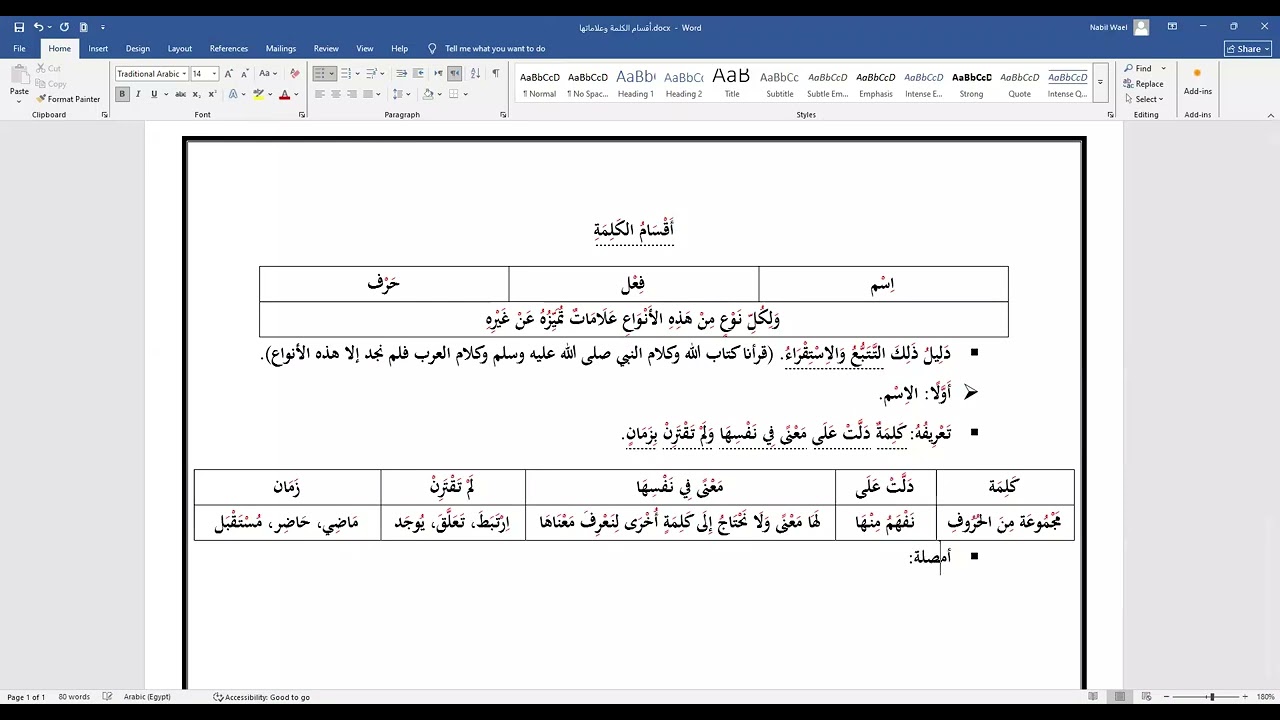Open the Layout tab
Image resolution: width=1280 pixels, height=720 pixels.
[180, 48]
